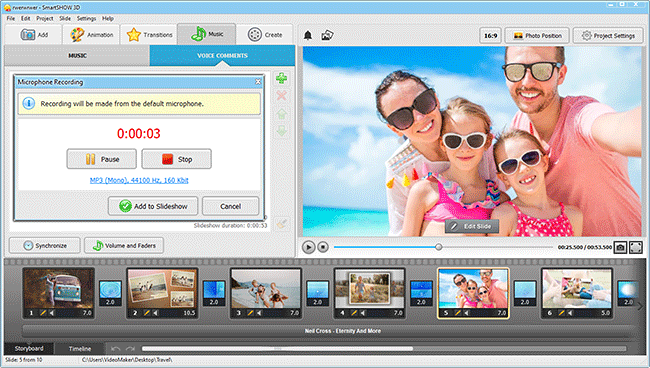The image size is (650, 368).
Task: Select the VOICE COMMENTS sub-tab
Action: pos(222,56)
